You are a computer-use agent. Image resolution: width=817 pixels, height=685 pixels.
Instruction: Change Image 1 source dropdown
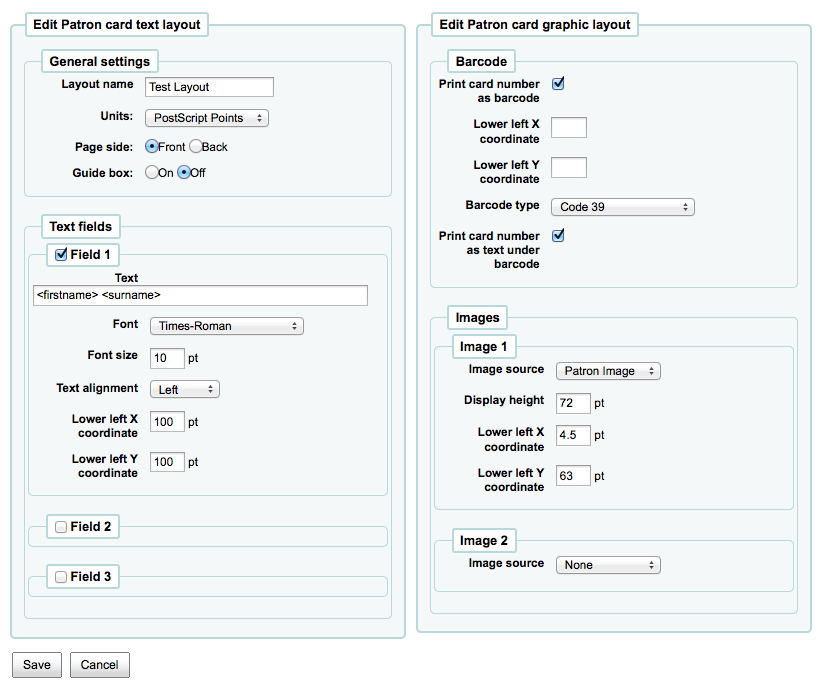click(608, 371)
